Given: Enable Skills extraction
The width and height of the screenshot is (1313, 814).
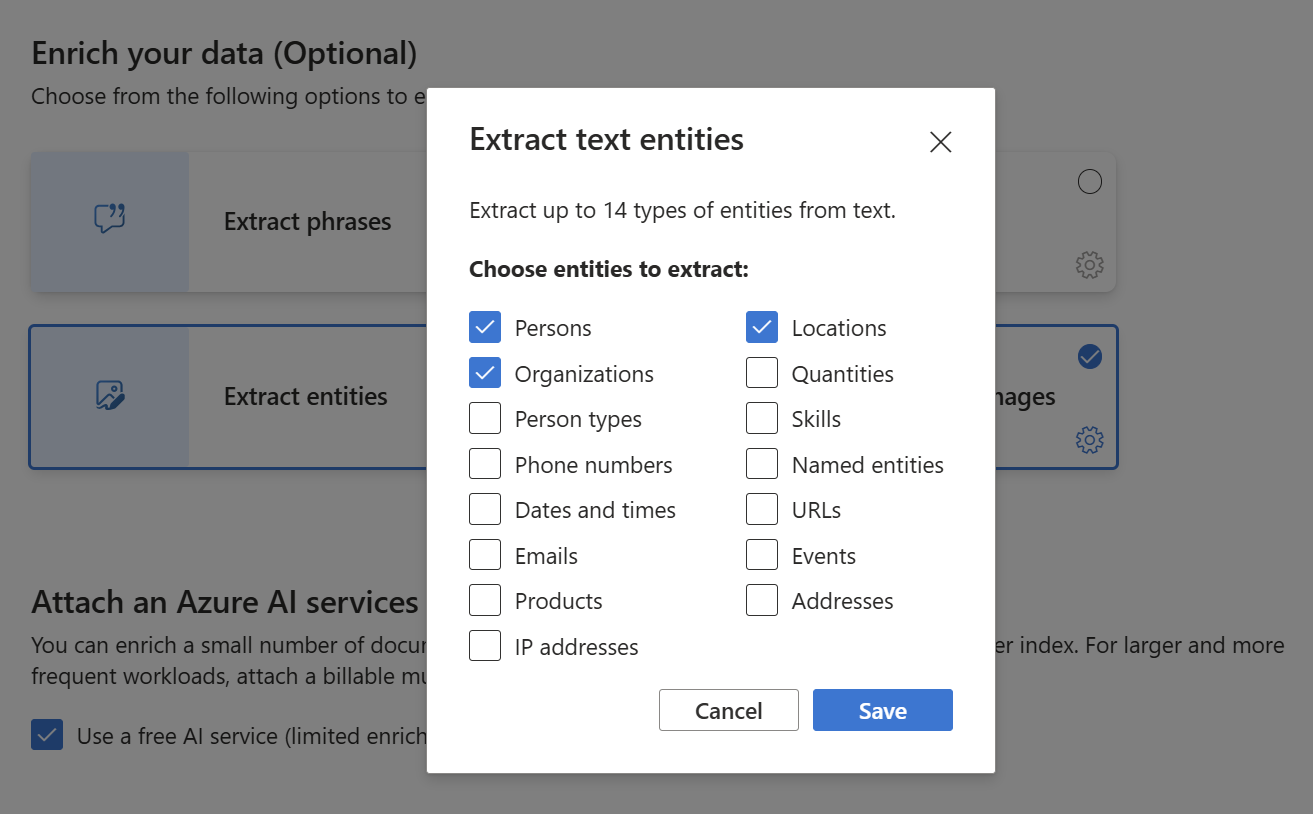Looking at the screenshot, I should [761, 417].
